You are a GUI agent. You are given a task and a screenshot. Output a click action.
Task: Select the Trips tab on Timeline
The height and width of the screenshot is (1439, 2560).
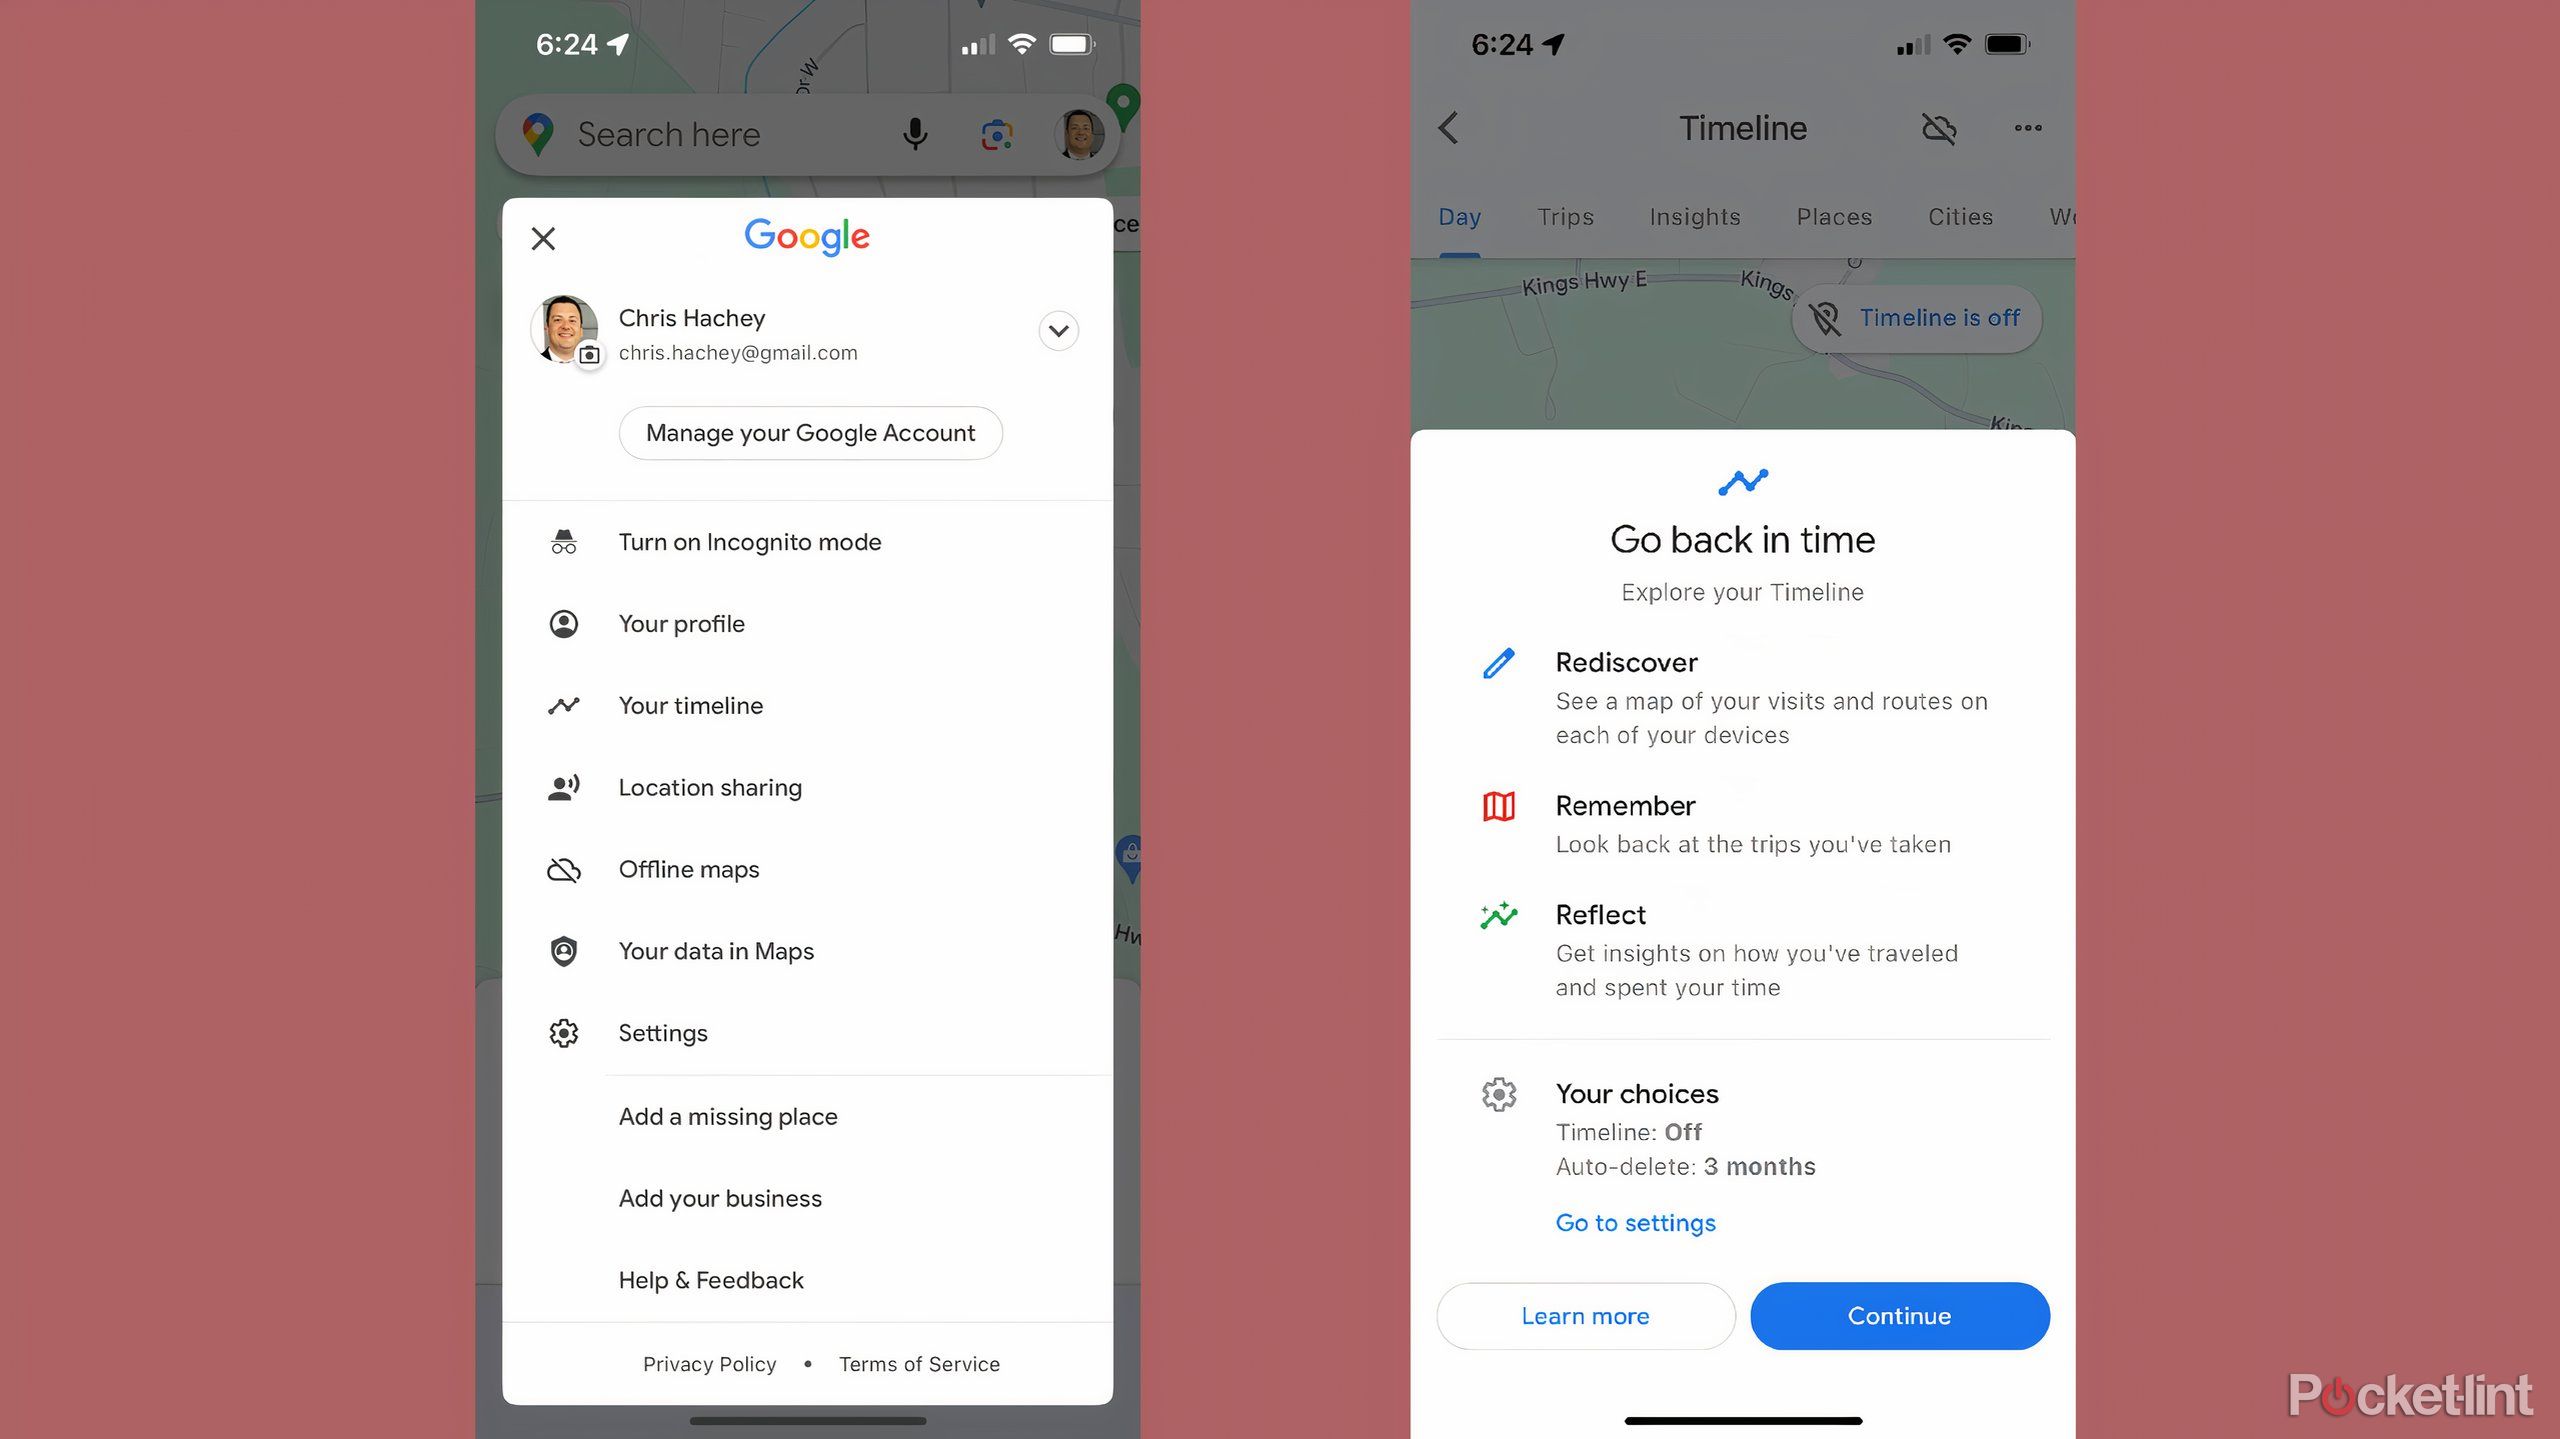click(1563, 216)
